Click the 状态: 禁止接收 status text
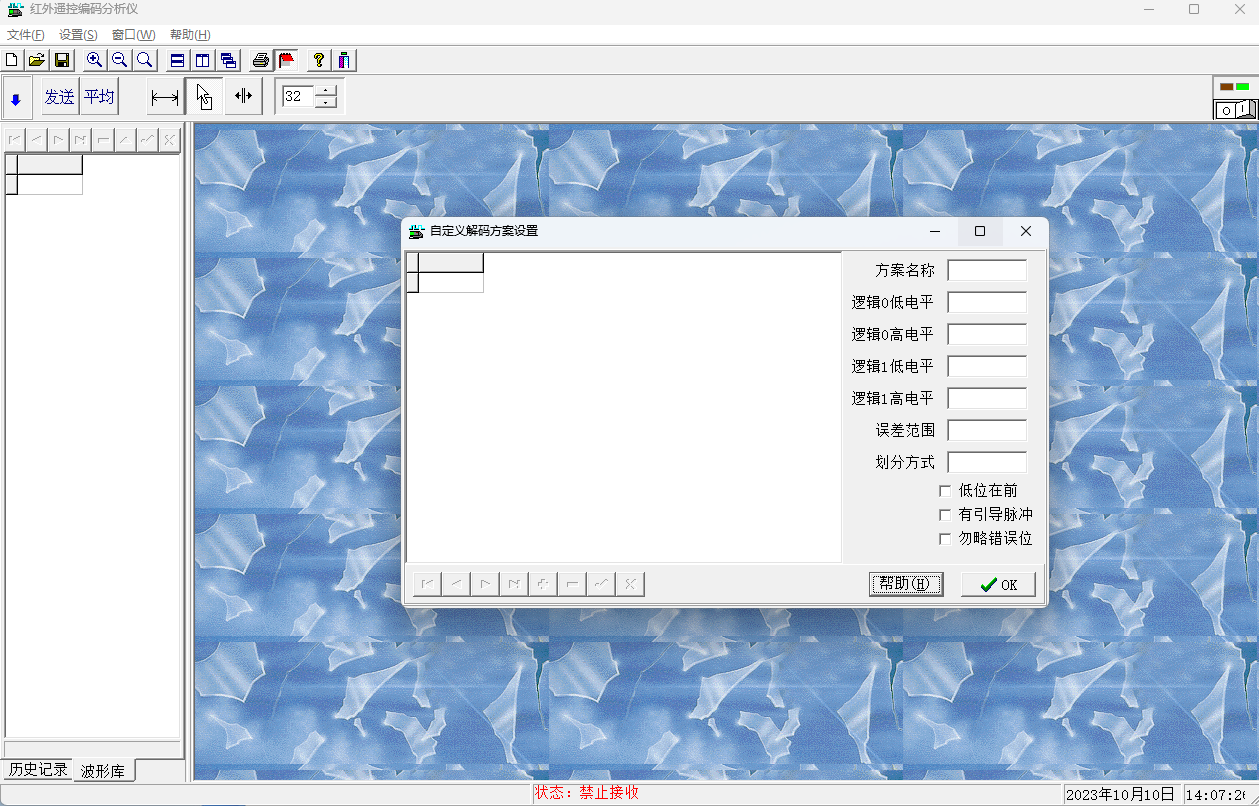 point(587,793)
